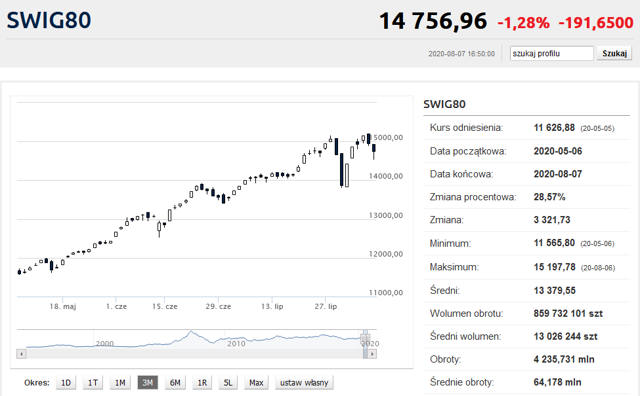Focus the 'szukaj profilu' search field
This screenshot has width=640, height=396.
point(551,53)
